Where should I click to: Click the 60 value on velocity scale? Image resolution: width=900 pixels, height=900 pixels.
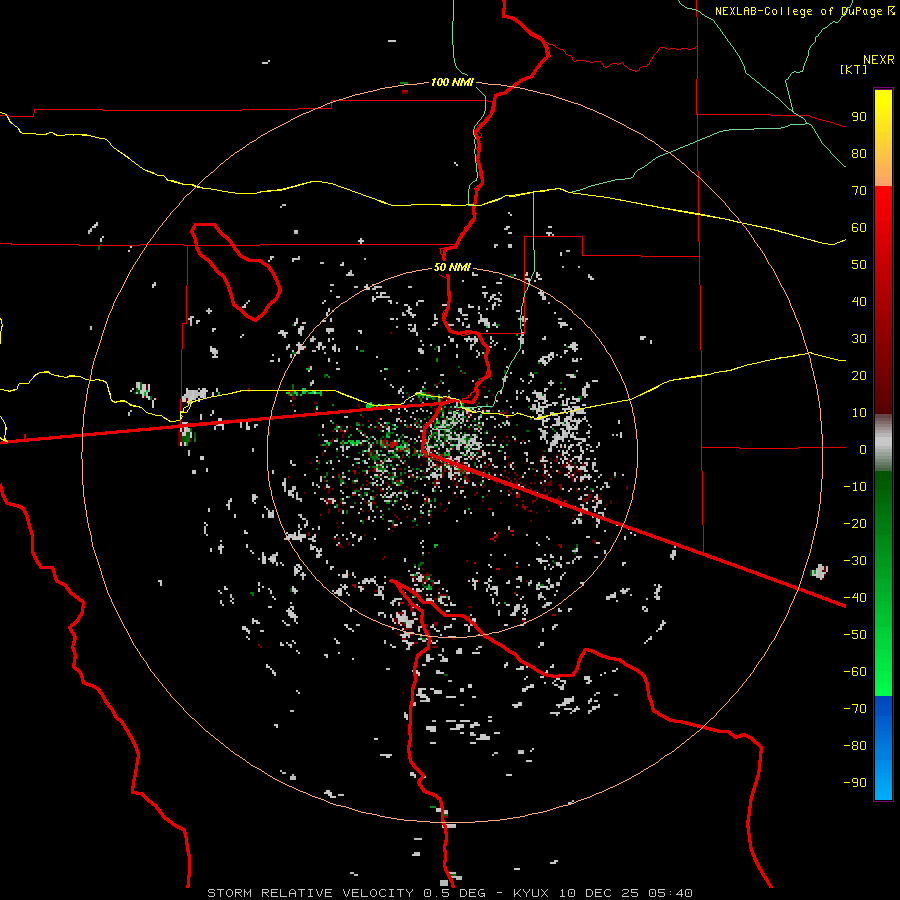(859, 227)
